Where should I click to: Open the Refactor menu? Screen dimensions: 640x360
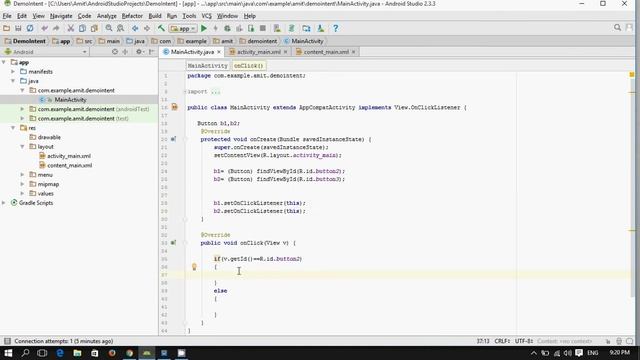coord(132,16)
